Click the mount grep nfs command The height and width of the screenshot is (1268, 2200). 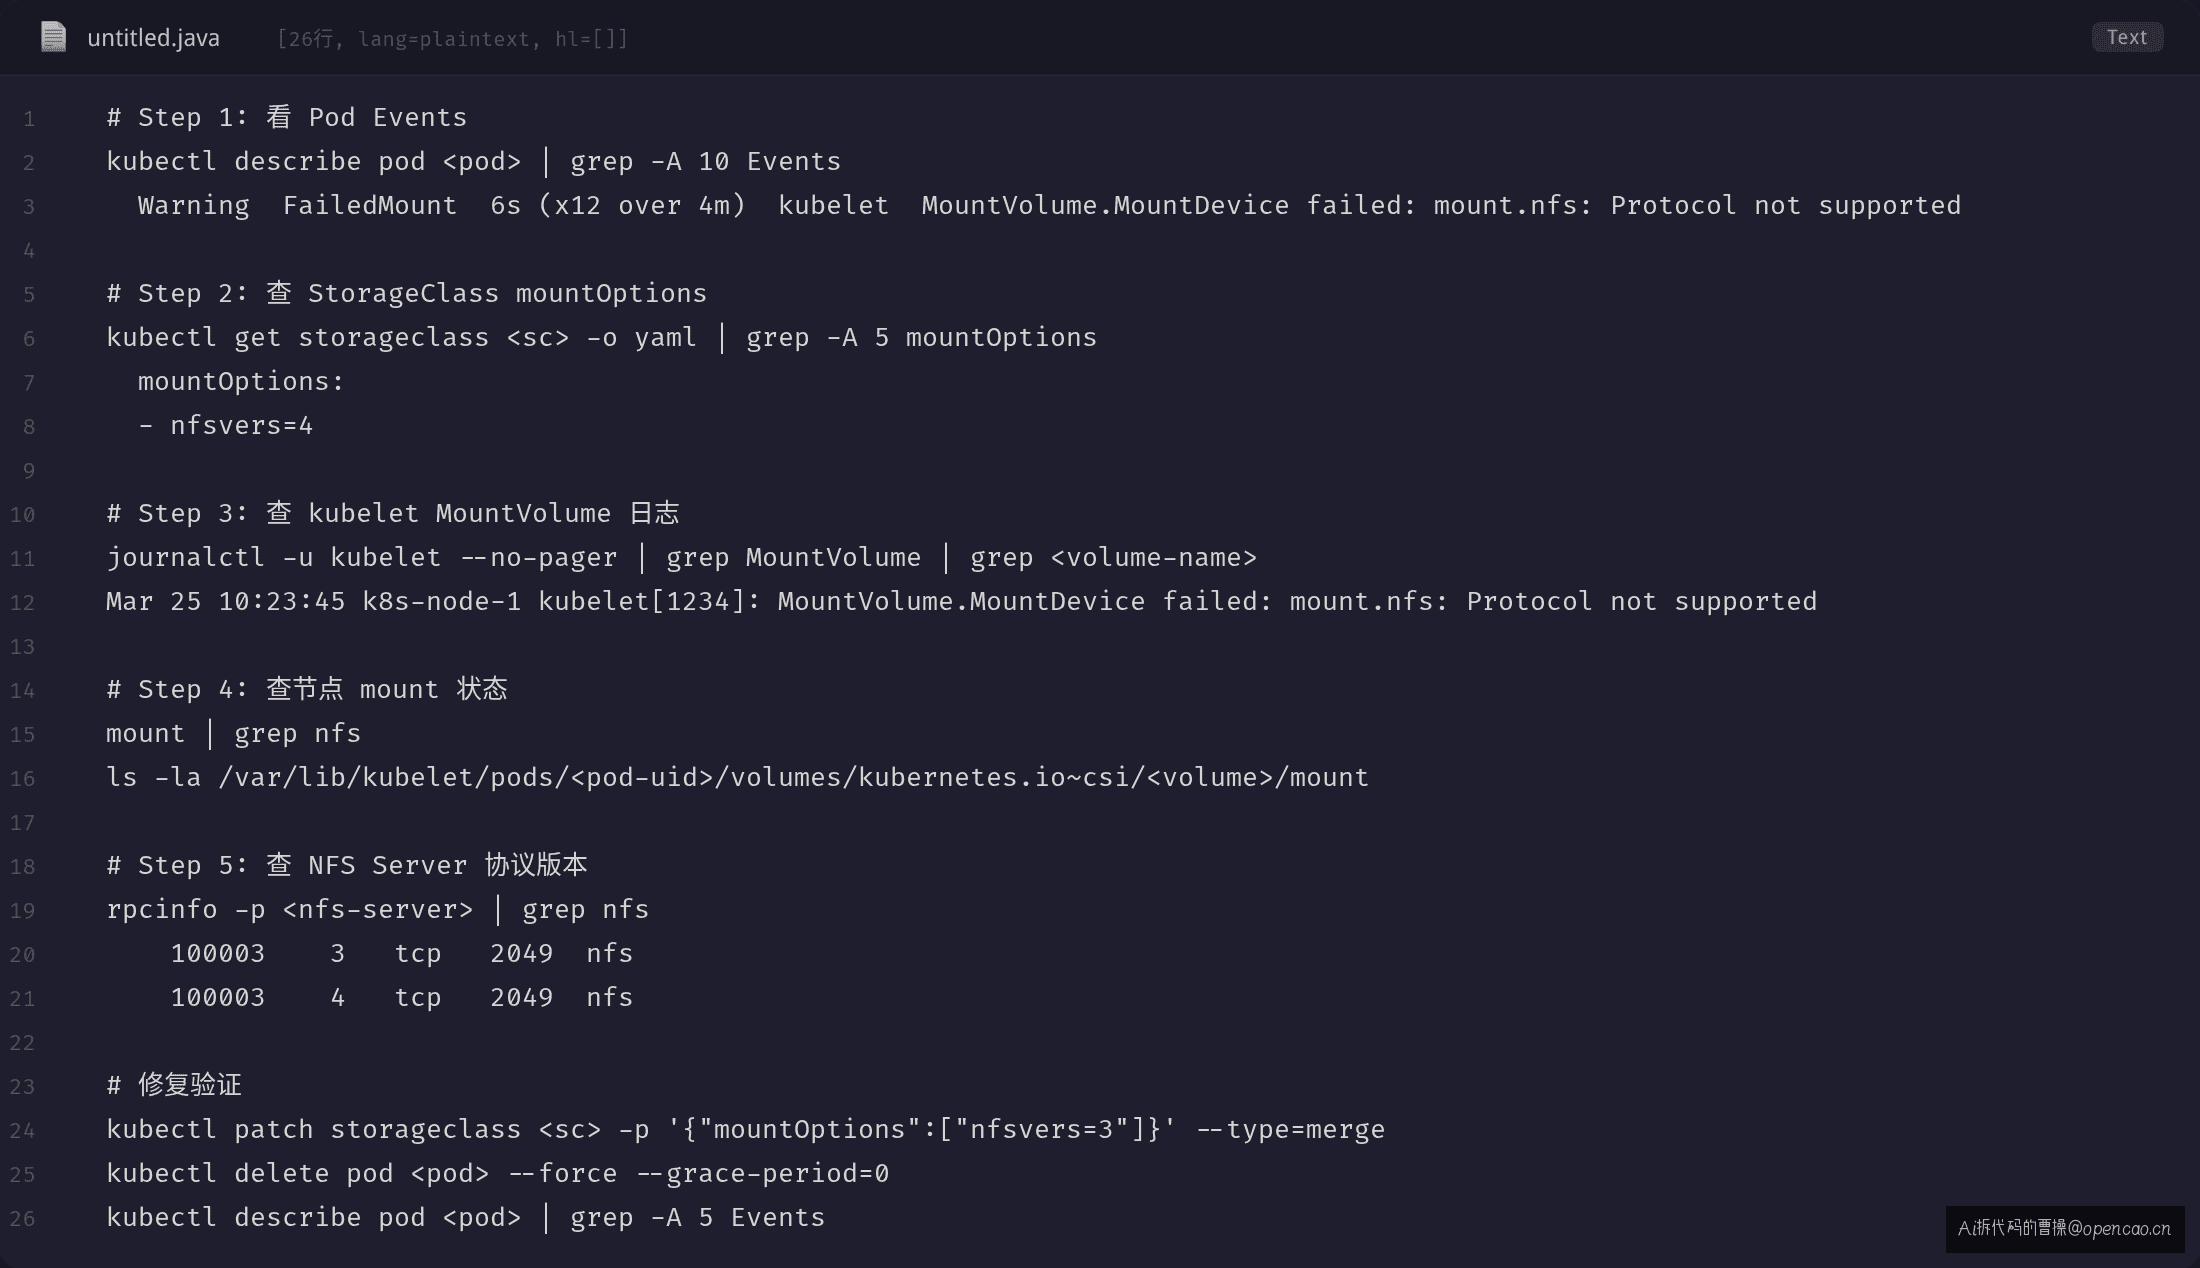[234, 733]
